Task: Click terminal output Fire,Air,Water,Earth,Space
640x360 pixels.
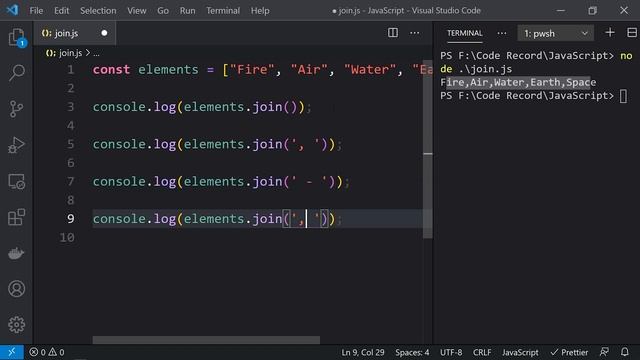Action: point(518,82)
